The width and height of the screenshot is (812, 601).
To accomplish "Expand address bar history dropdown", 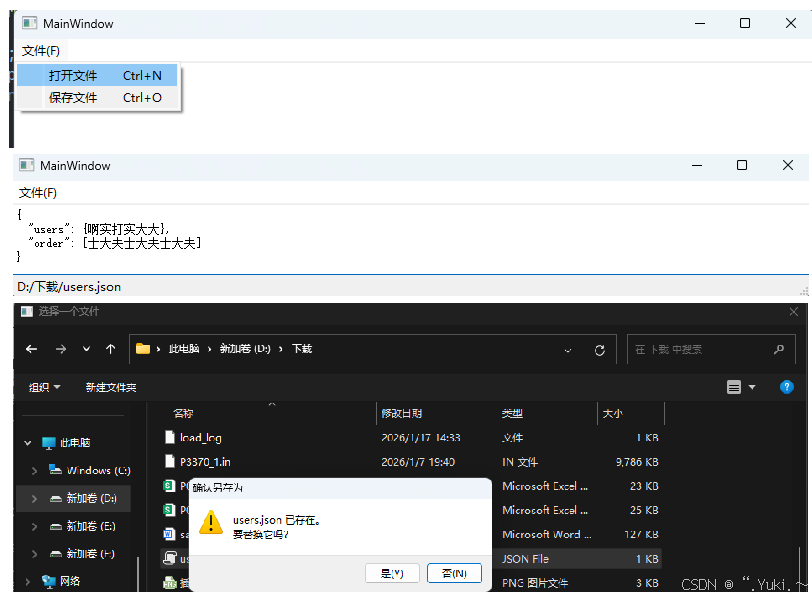I will tap(568, 350).
